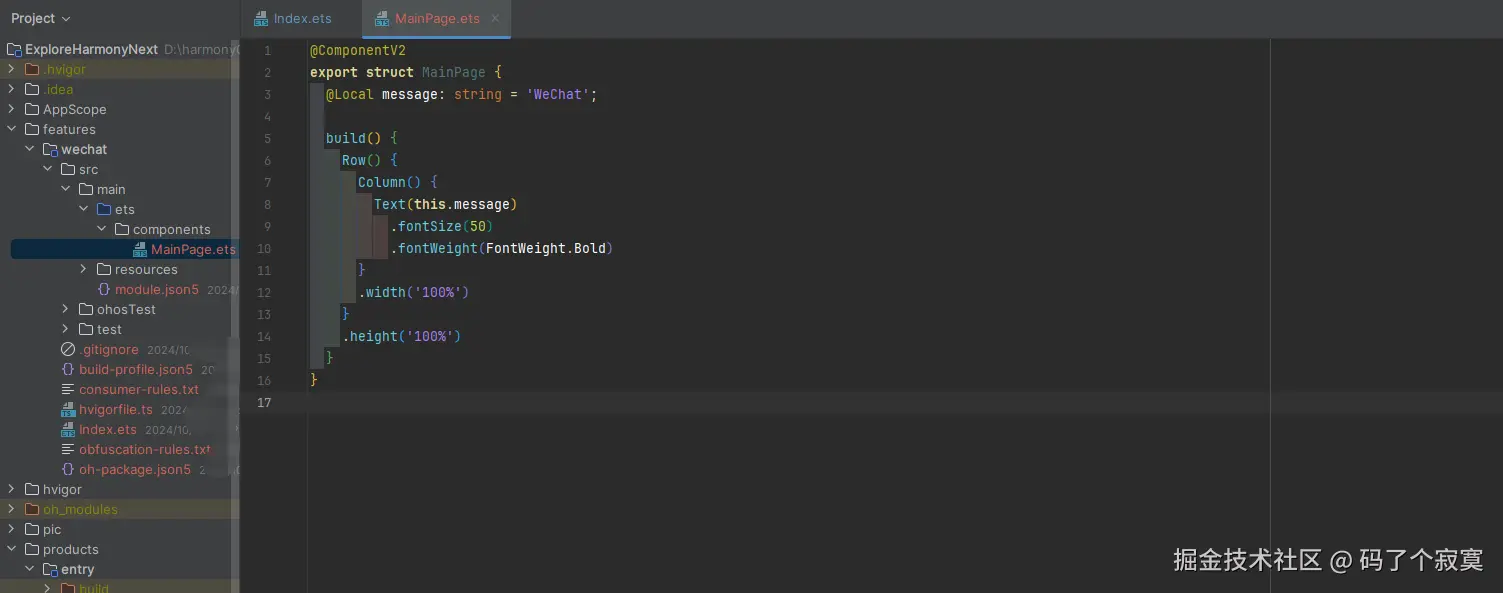The width and height of the screenshot is (1503, 593).
Task: Click the entry module folder icon
Action: point(50,569)
